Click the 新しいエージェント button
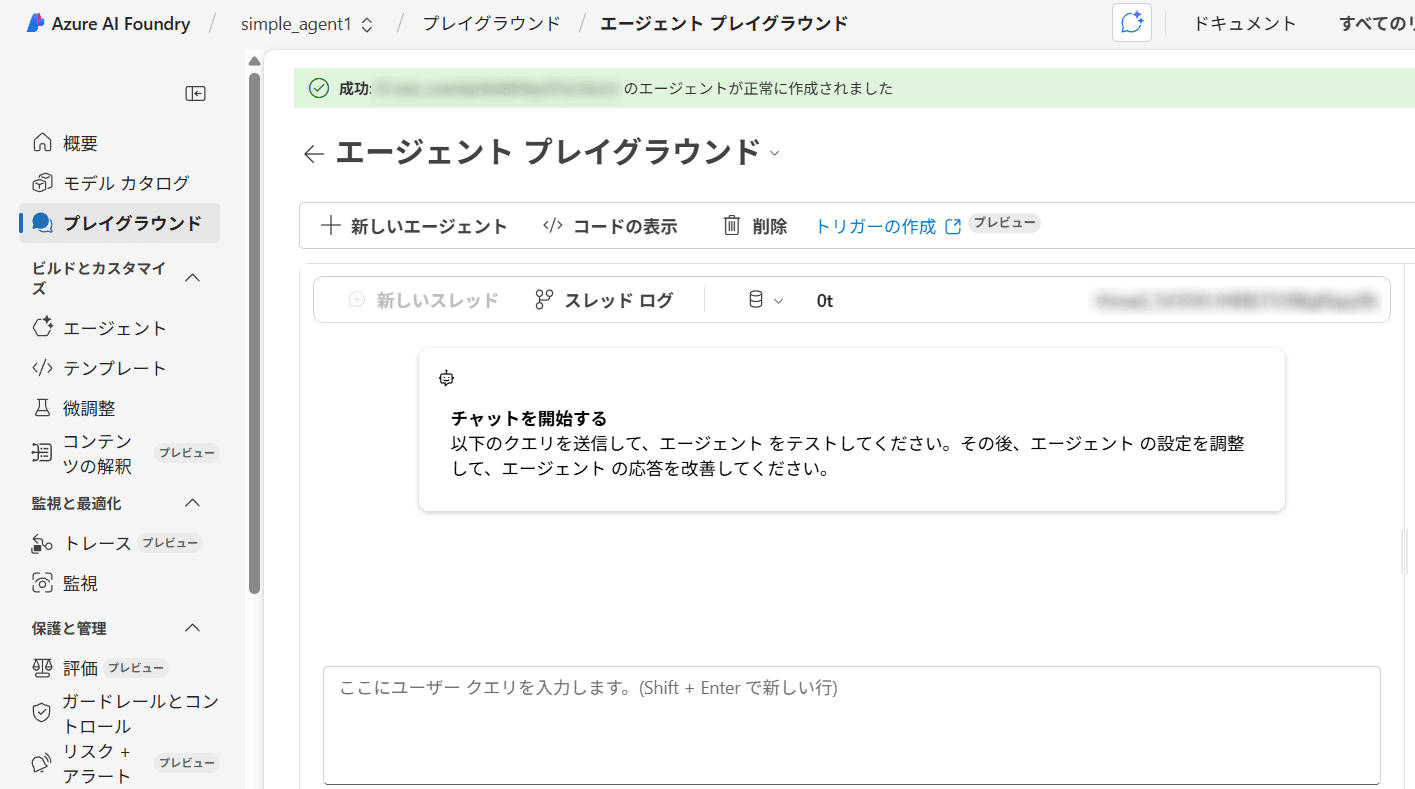 (x=414, y=226)
